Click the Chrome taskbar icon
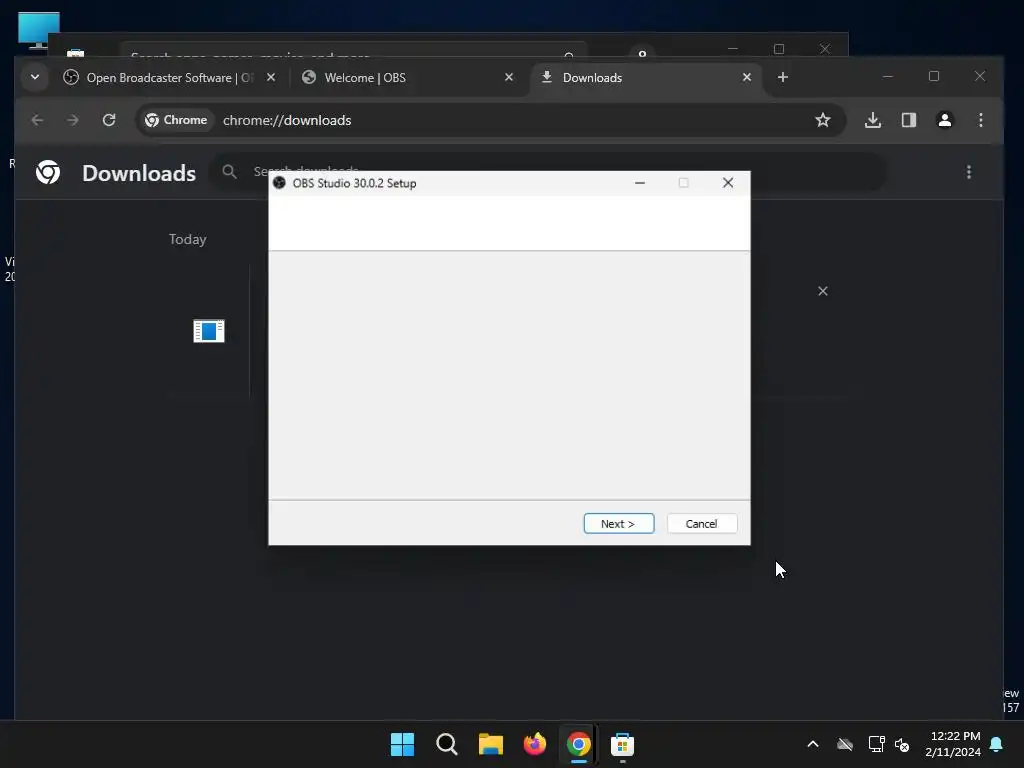The width and height of the screenshot is (1024, 768). coord(579,744)
